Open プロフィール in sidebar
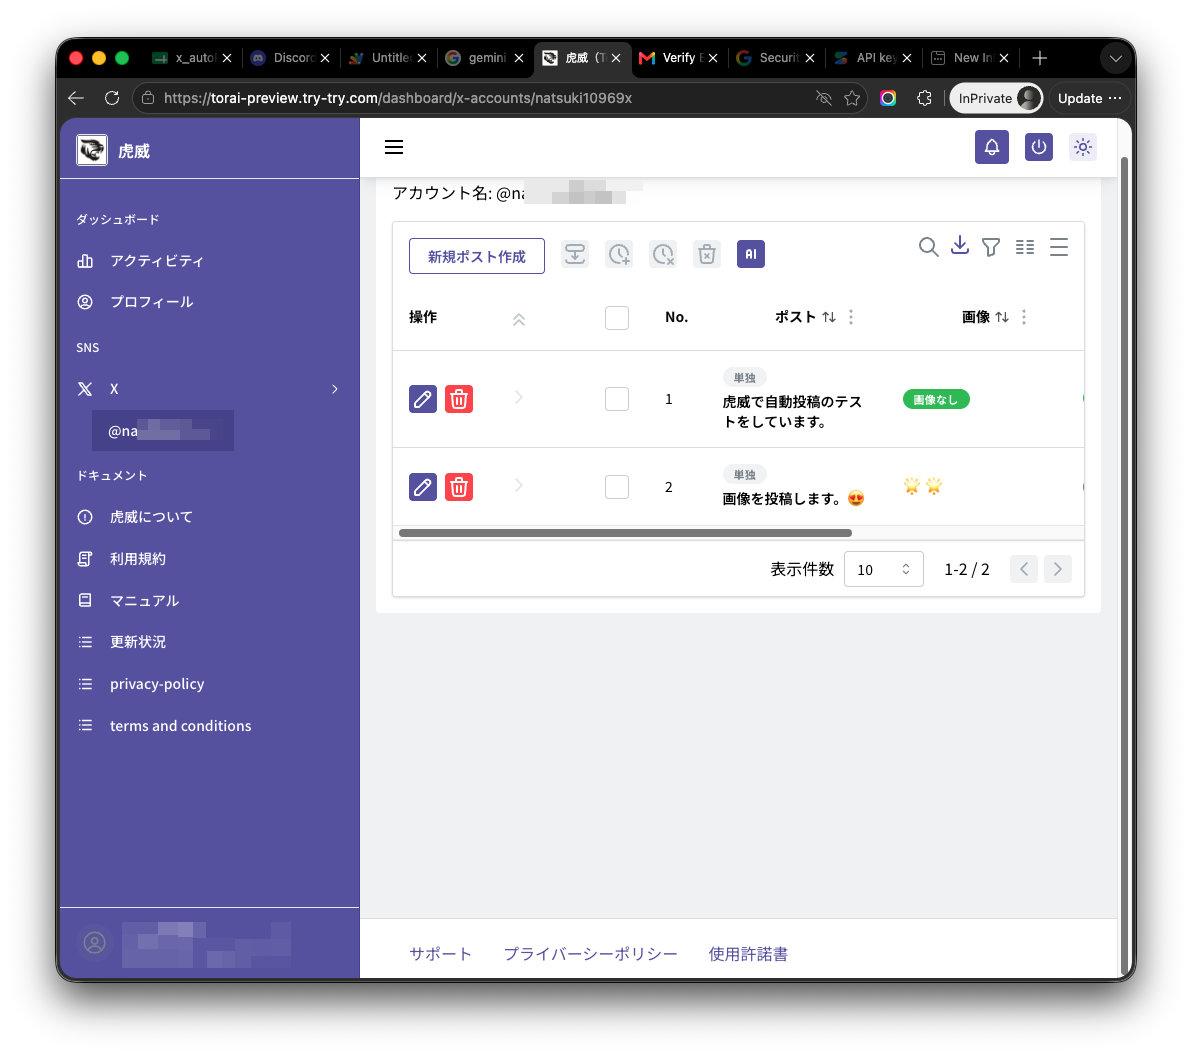Viewport: 1192px width, 1056px height. (x=151, y=302)
